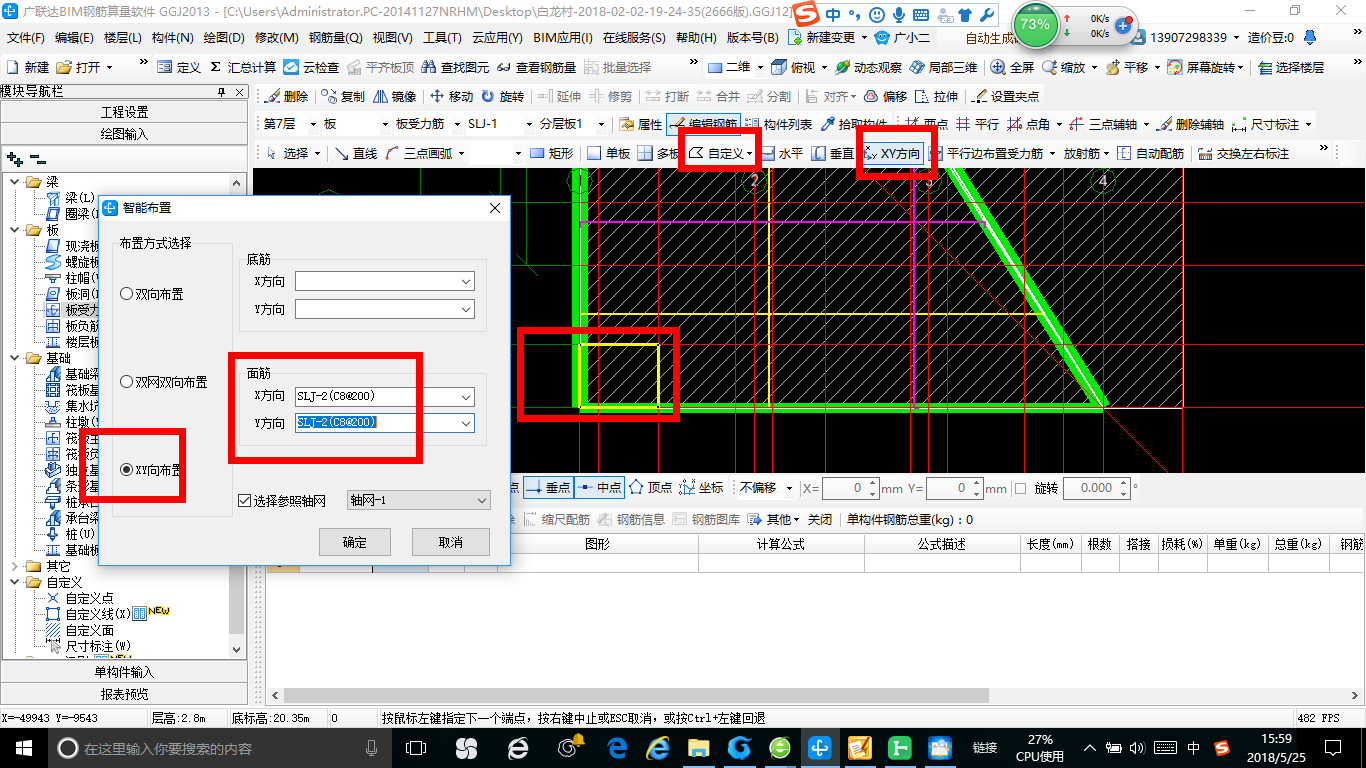Open 局部三维 partial 3D view
This screenshot has height=768, width=1366.
(x=942, y=67)
